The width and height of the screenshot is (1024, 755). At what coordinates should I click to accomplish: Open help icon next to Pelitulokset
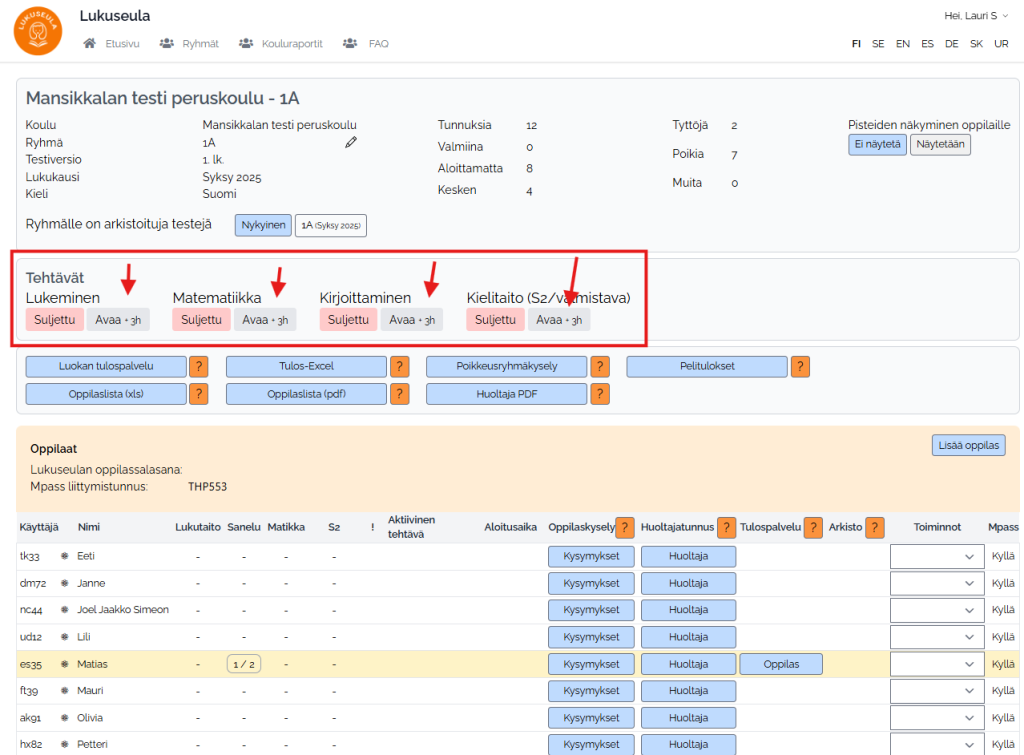pos(800,367)
